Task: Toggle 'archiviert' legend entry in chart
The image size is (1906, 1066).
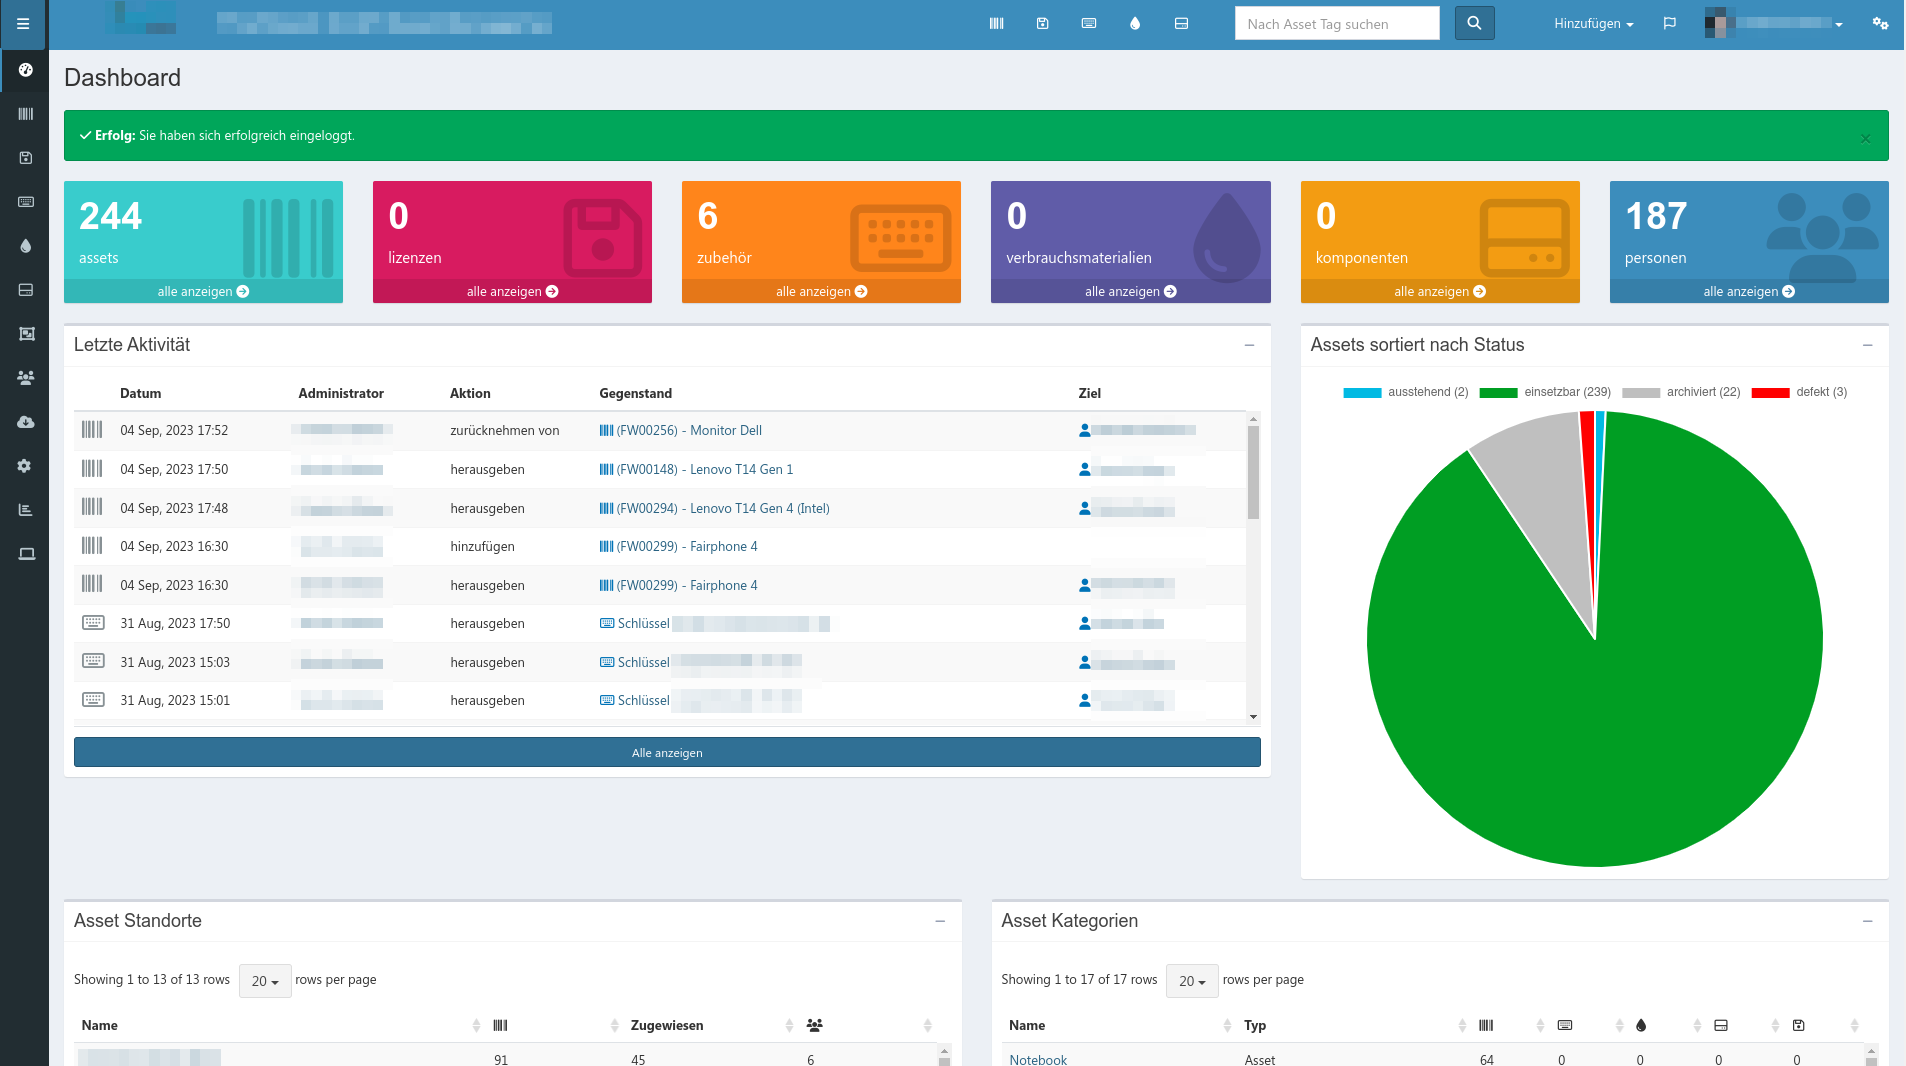Action: (x=1681, y=392)
